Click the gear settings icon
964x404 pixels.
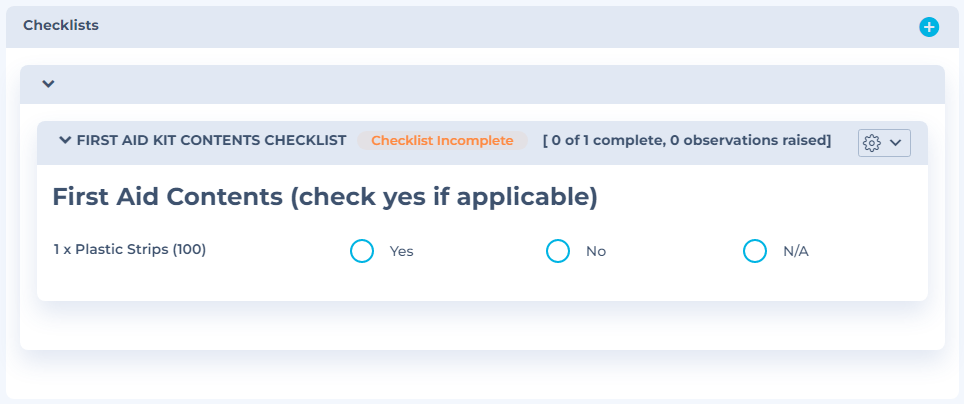click(x=872, y=143)
